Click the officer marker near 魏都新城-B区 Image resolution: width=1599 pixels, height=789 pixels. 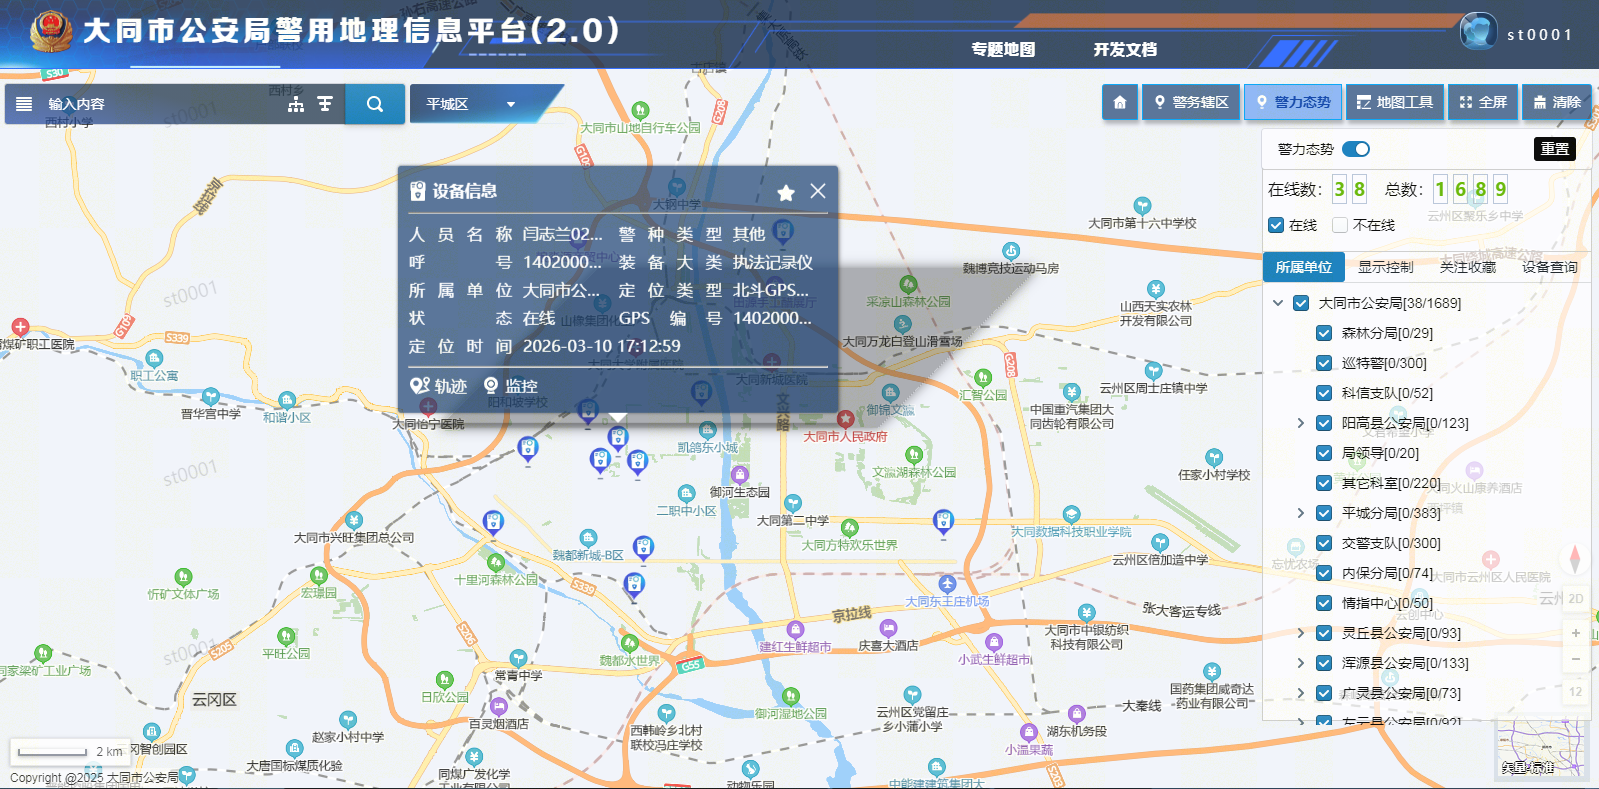643,548
